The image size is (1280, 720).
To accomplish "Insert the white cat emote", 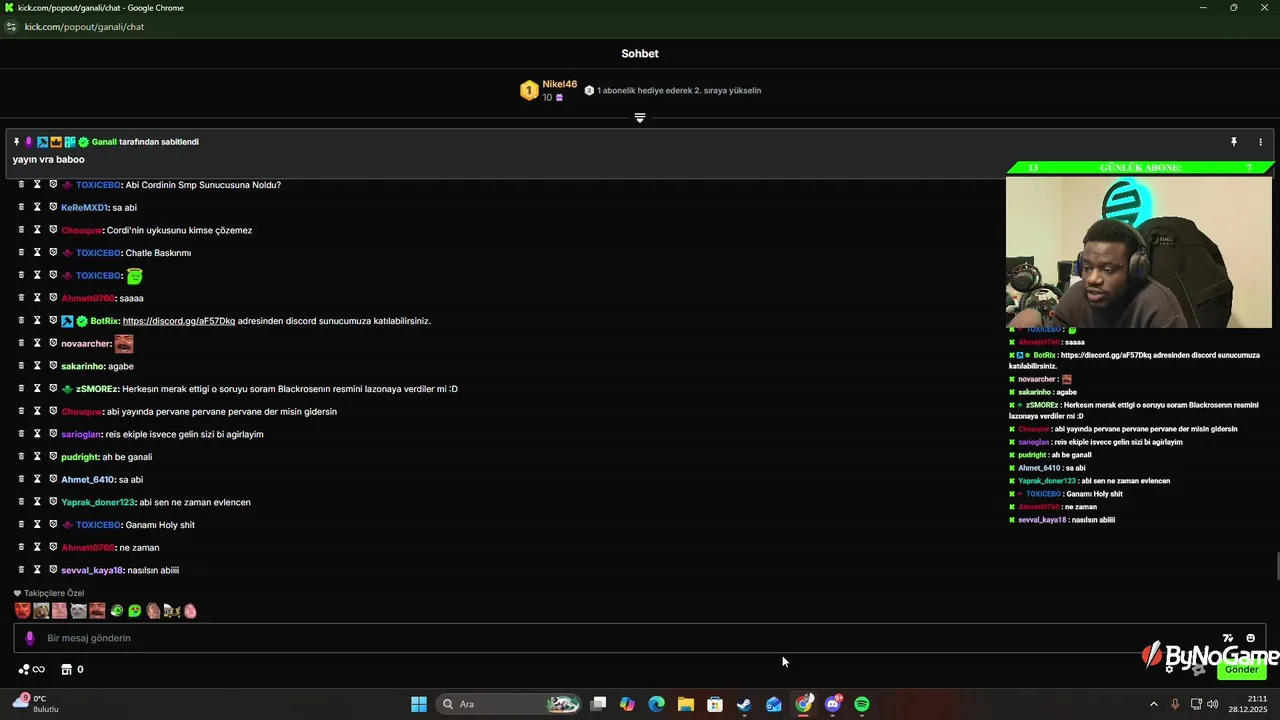I will click(x=78, y=610).
